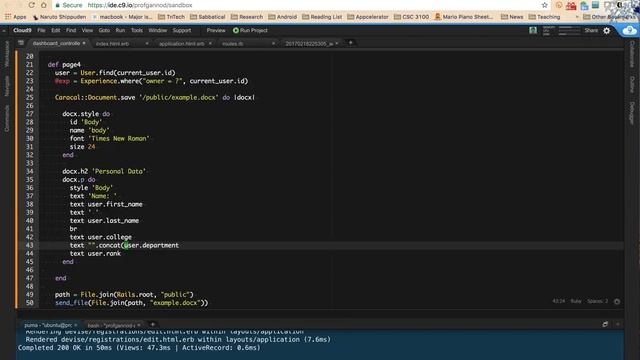Screen dimensions: 640x360
Task: Open the Naruto Shippuden bookmark
Action: click(60, 17)
